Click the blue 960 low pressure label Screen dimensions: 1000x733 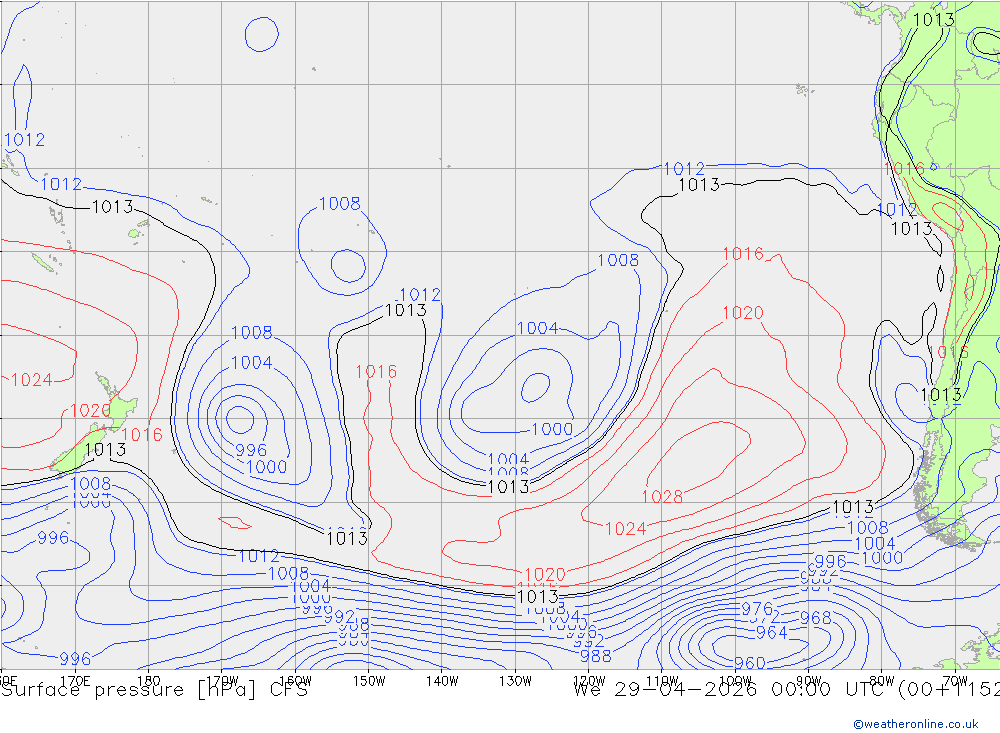(x=749, y=663)
